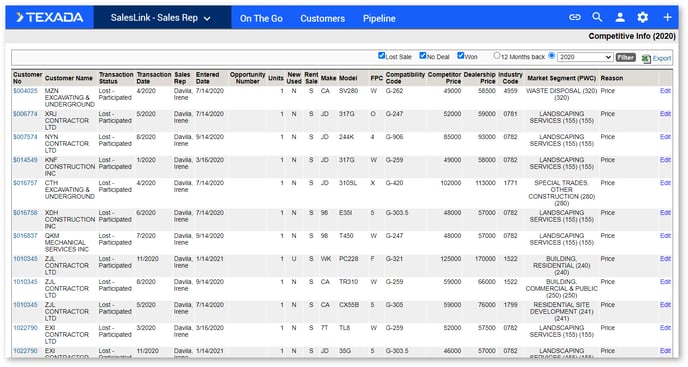Click the Compatibility Code column header
The image size is (688, 367).
coord(405,78)
